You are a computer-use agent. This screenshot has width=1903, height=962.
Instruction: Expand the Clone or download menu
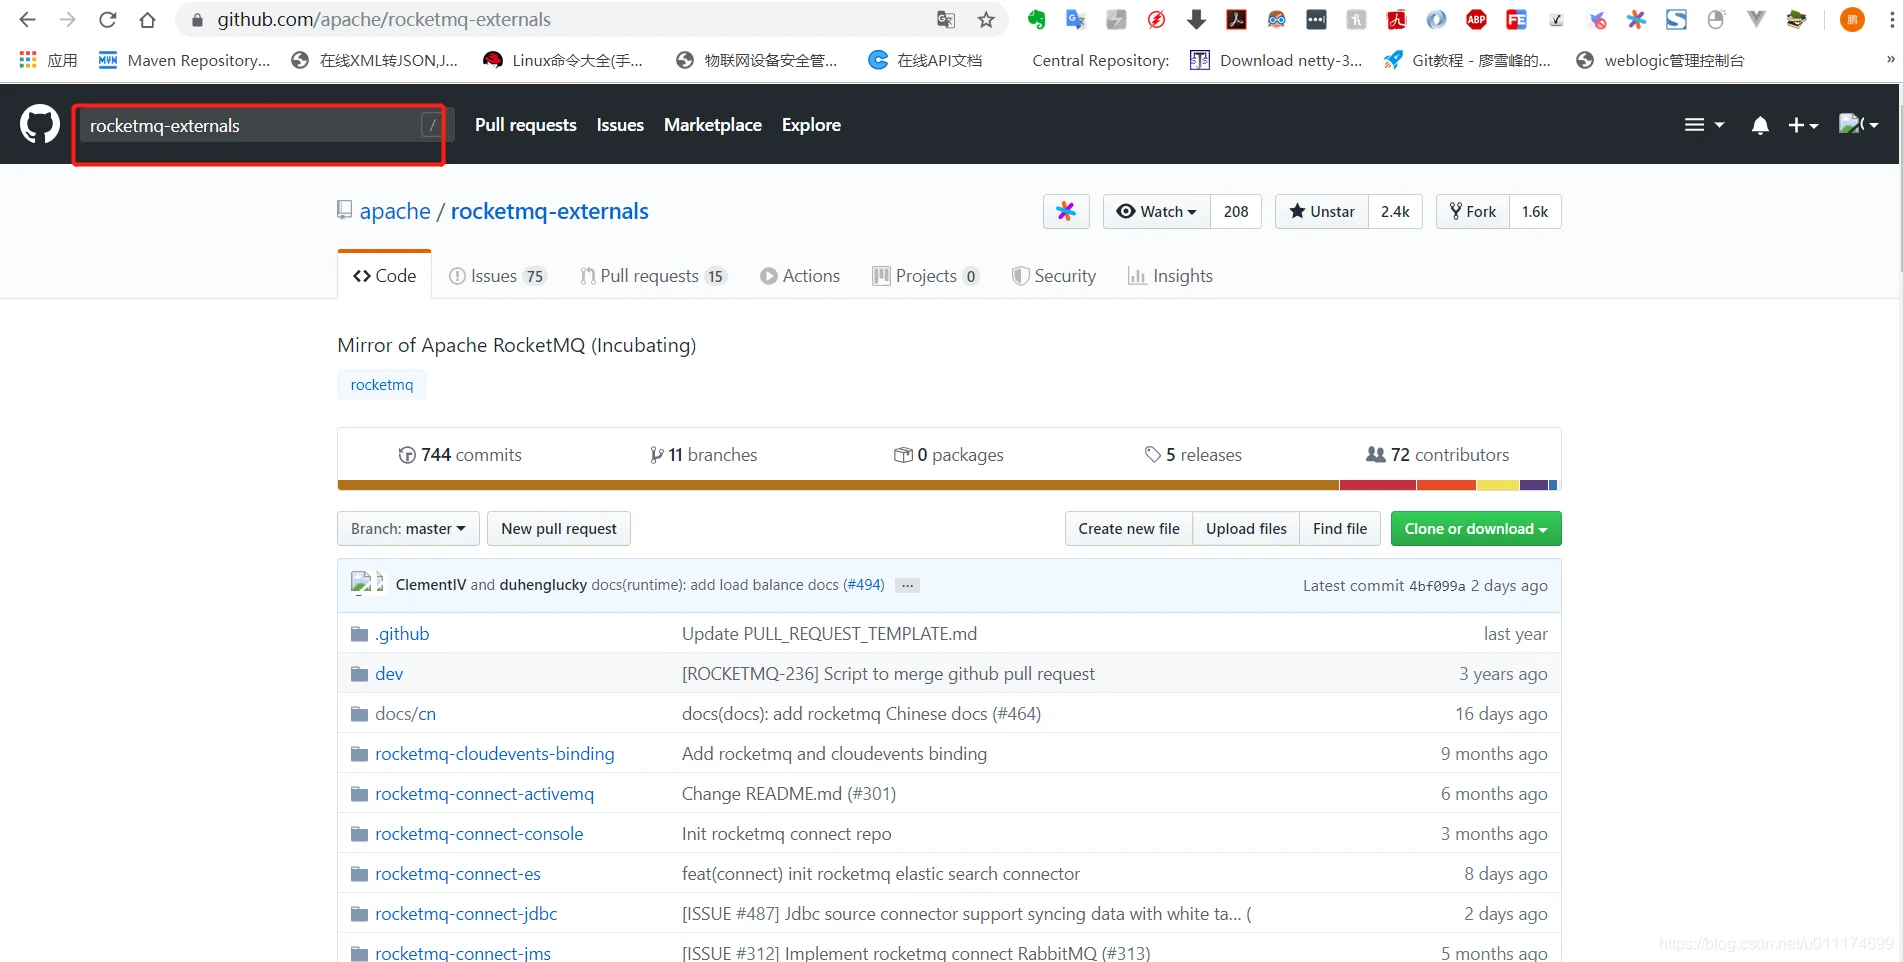pyautogui.click(x=1475, y=529)
